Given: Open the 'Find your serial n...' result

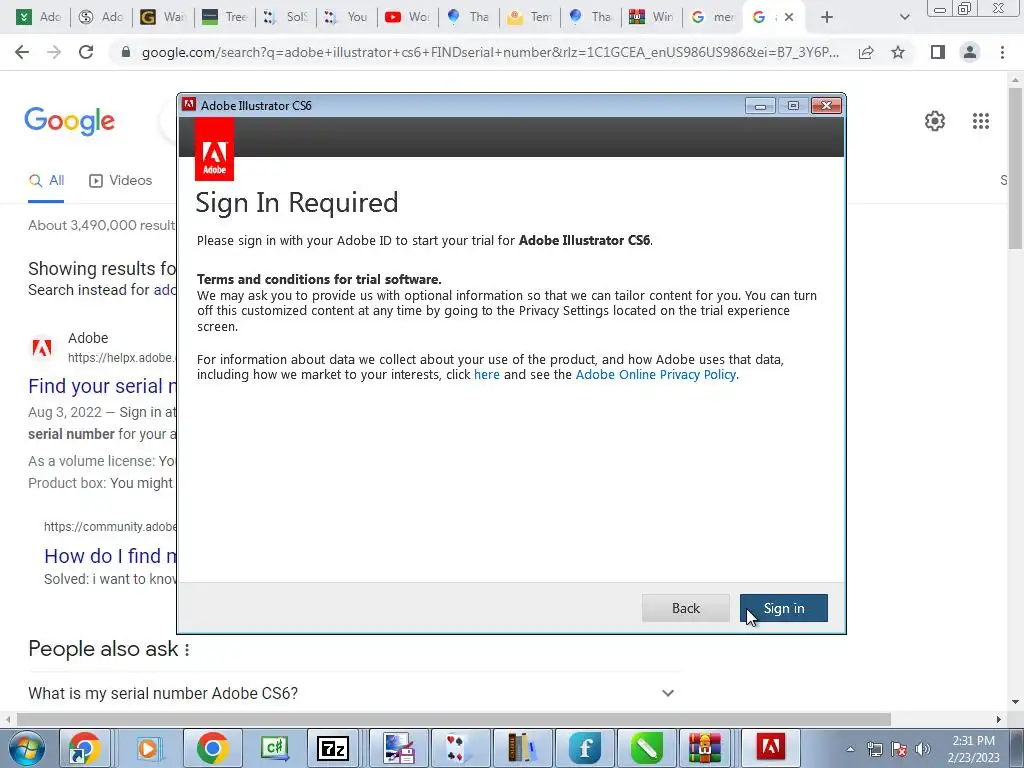Looking at the screenshot, I should coord(102,386).
